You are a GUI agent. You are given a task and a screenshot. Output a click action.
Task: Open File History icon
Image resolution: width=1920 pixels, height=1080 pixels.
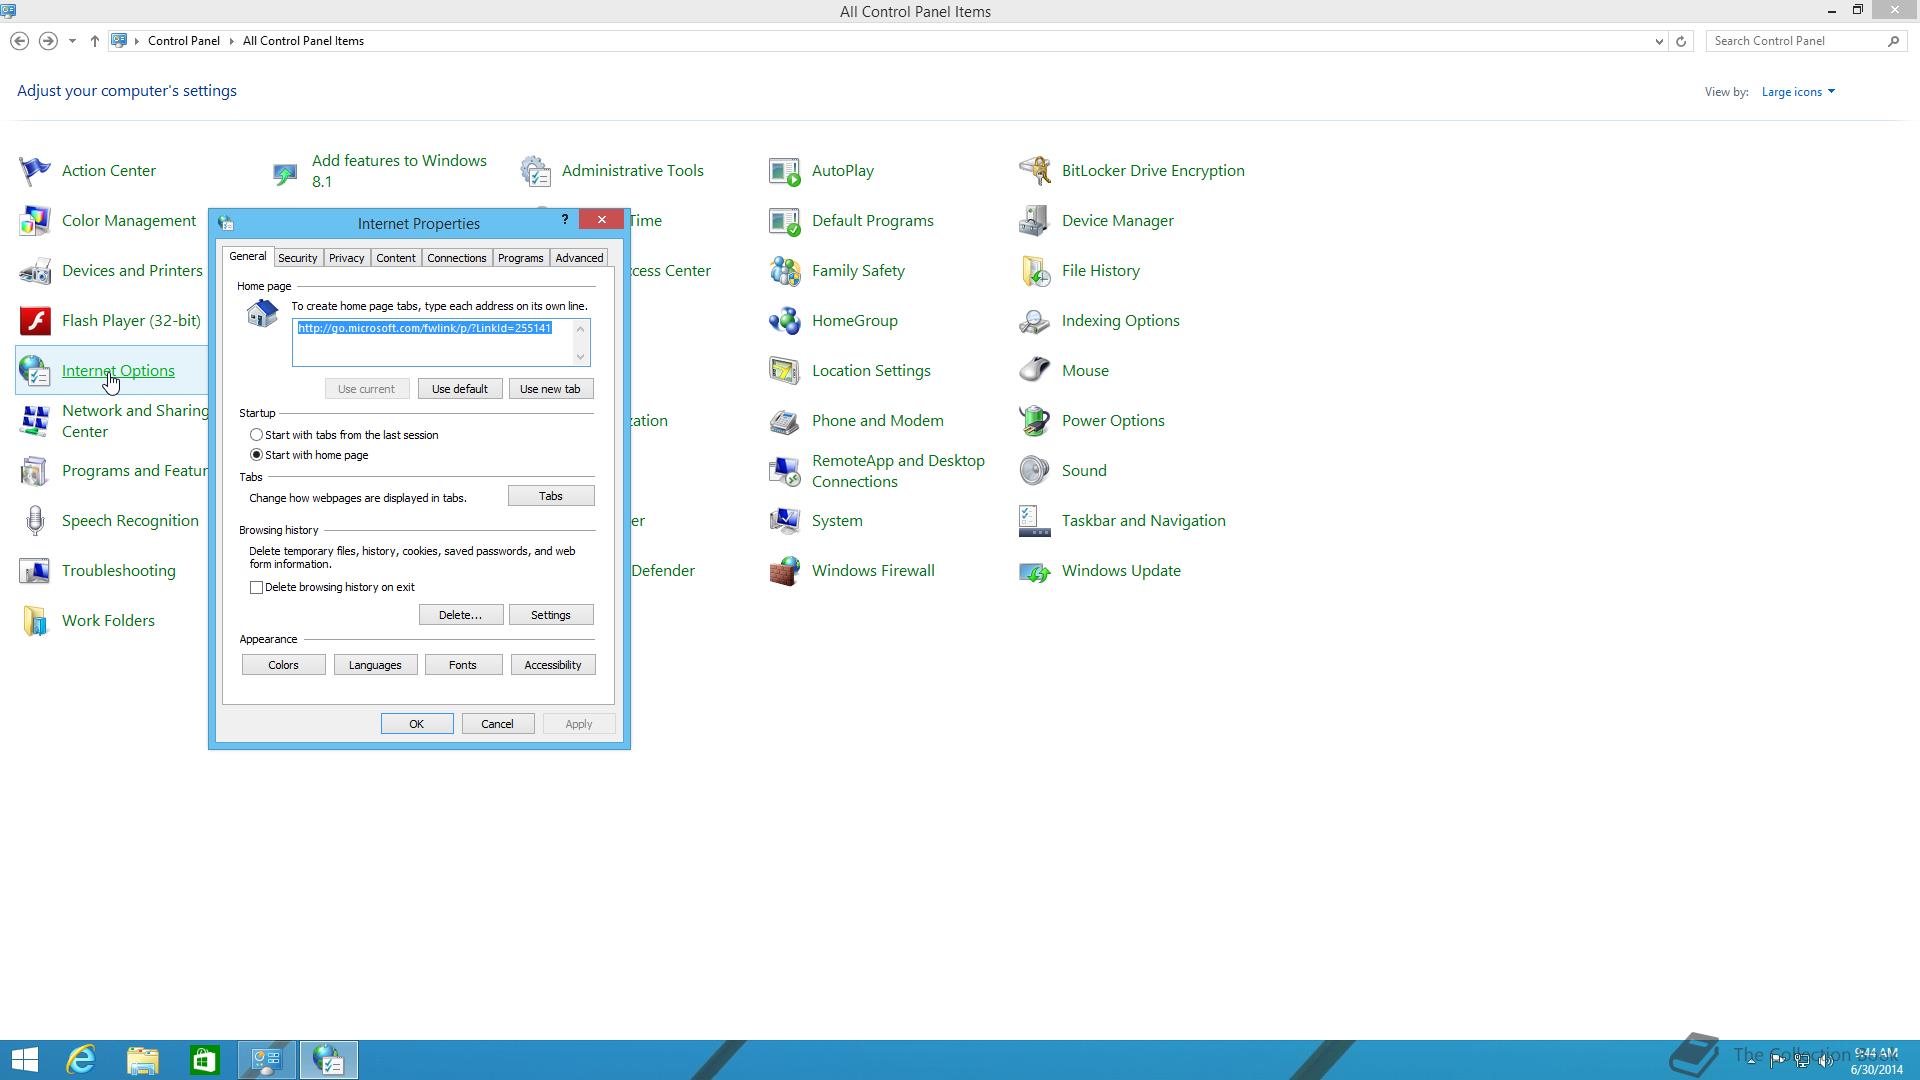(1035, 271)
